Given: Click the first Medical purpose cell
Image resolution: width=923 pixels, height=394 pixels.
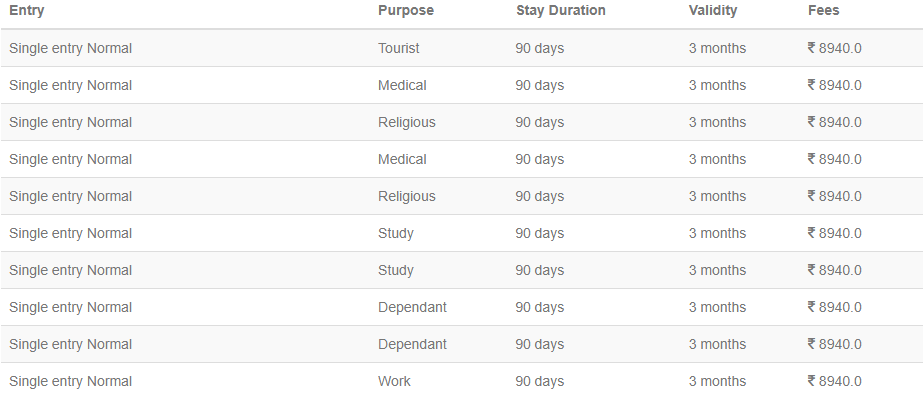Looking at the screenshot, I should click(x=402, y=85).
